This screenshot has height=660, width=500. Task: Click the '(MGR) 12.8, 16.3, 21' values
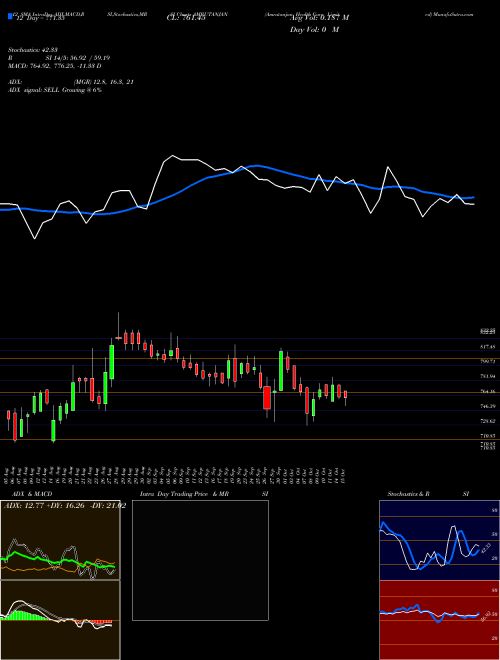(104, 82)
